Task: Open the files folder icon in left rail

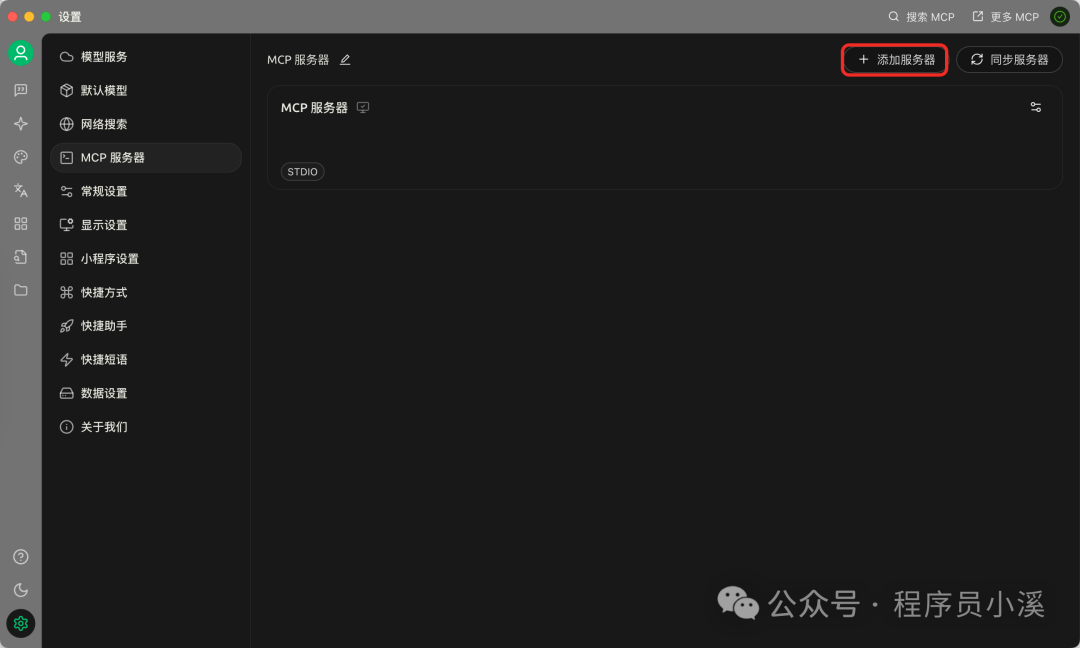Action: (21, 290)
